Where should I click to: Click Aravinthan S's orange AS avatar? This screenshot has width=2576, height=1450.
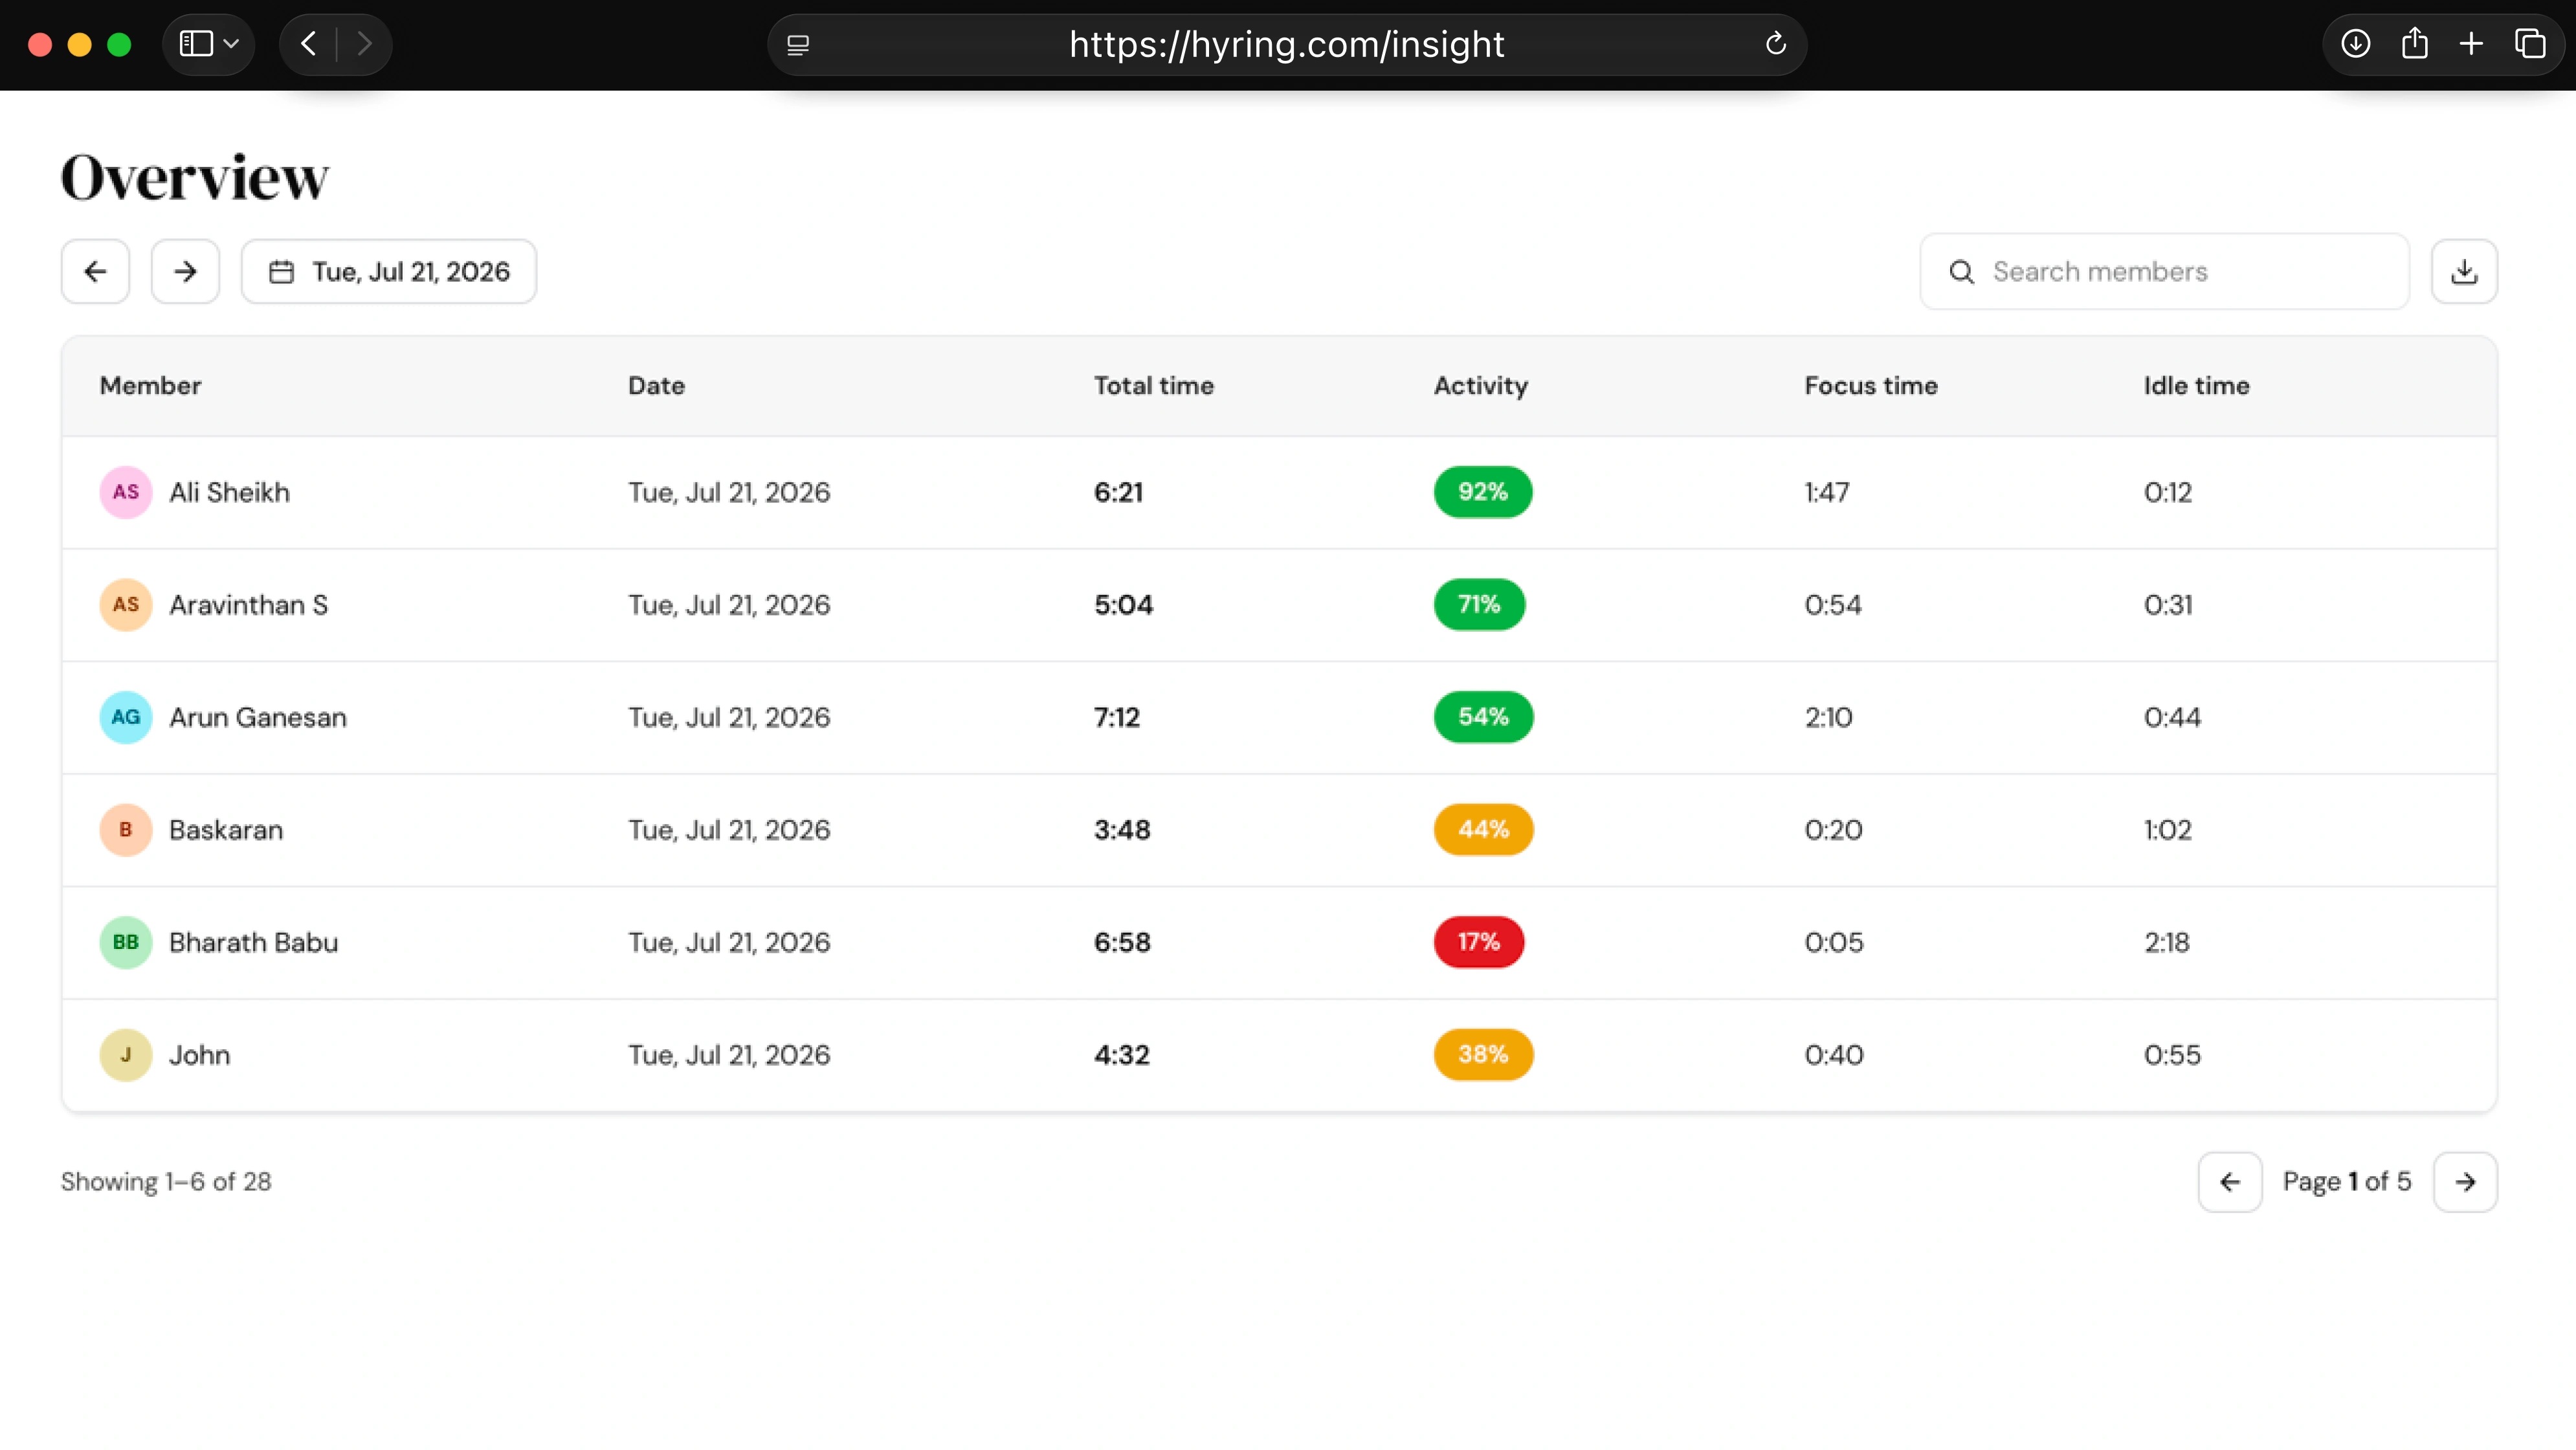point(126,605)
